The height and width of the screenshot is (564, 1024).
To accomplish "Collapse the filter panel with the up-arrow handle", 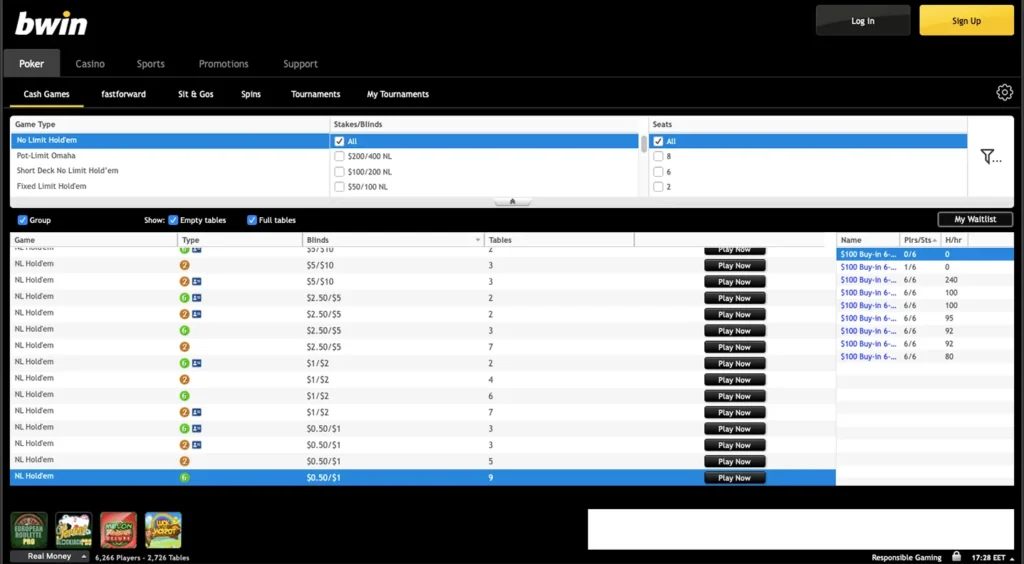I will (513, 202).
